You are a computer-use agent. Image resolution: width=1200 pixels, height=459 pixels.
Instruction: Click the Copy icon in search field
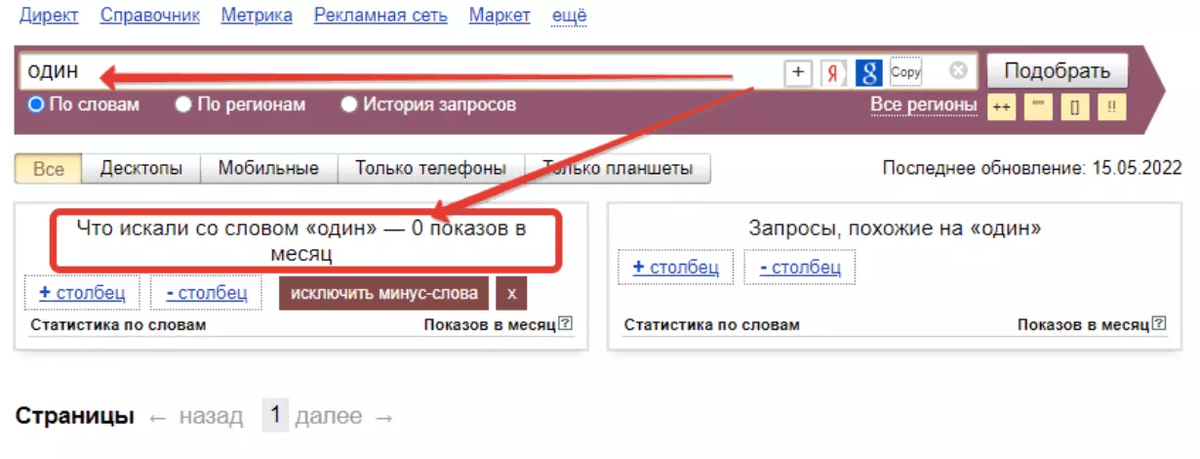906,72
